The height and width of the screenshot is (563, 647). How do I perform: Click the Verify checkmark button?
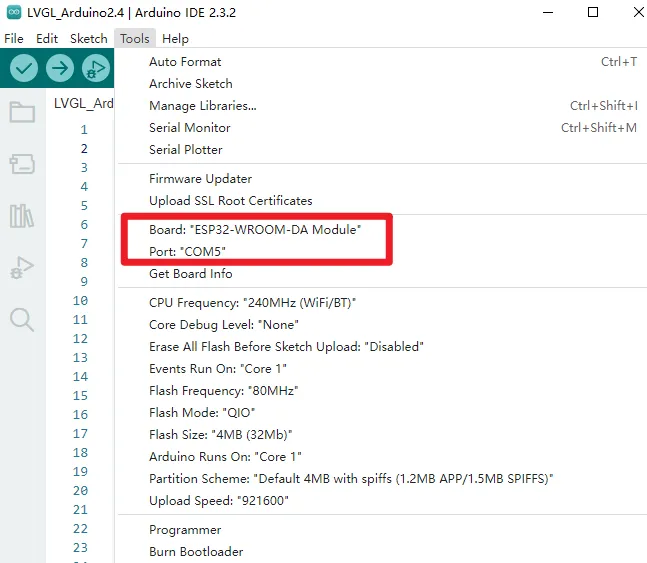(x=24, y=68)
